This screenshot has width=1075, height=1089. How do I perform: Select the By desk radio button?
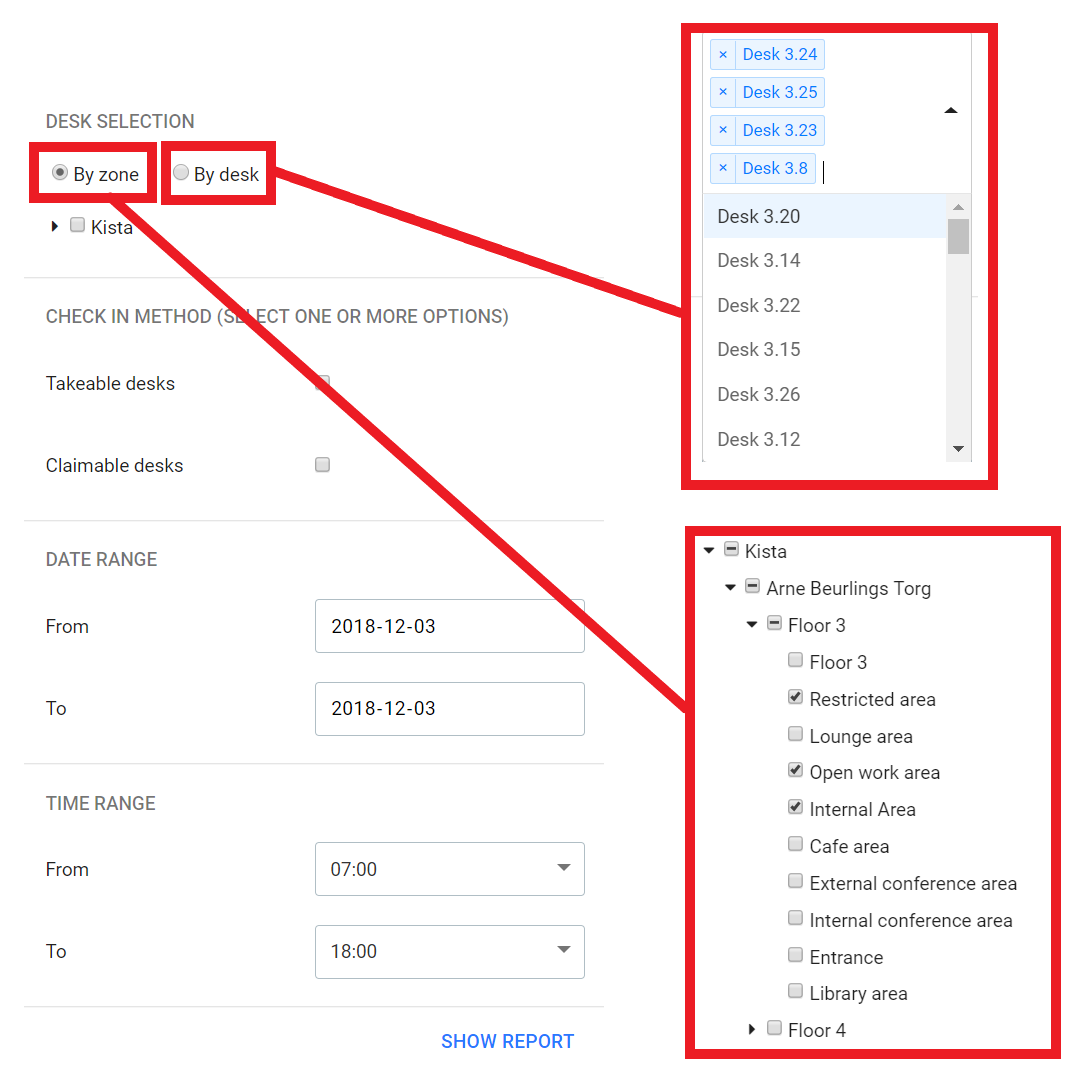pyautogui.click(x=181, y=172)
